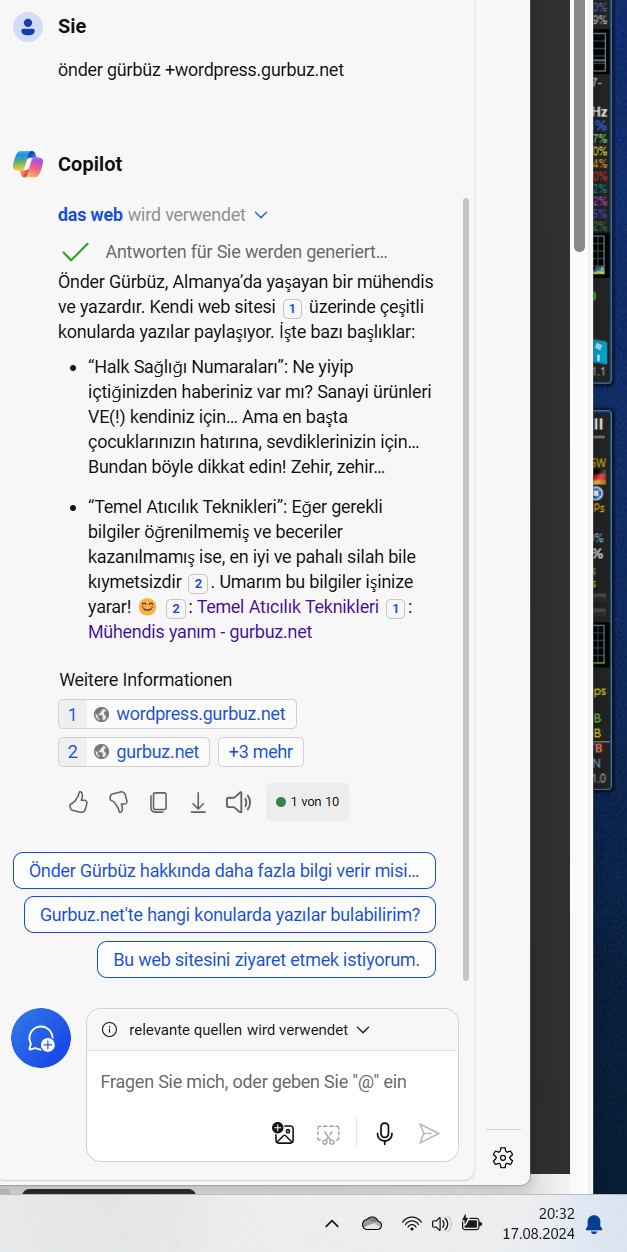Click the user query text 'önder gürbüz +wordpress.gurbuz.net'
Screen dimensions: 627x1252
pyautogui.click(x=201, y=70)
